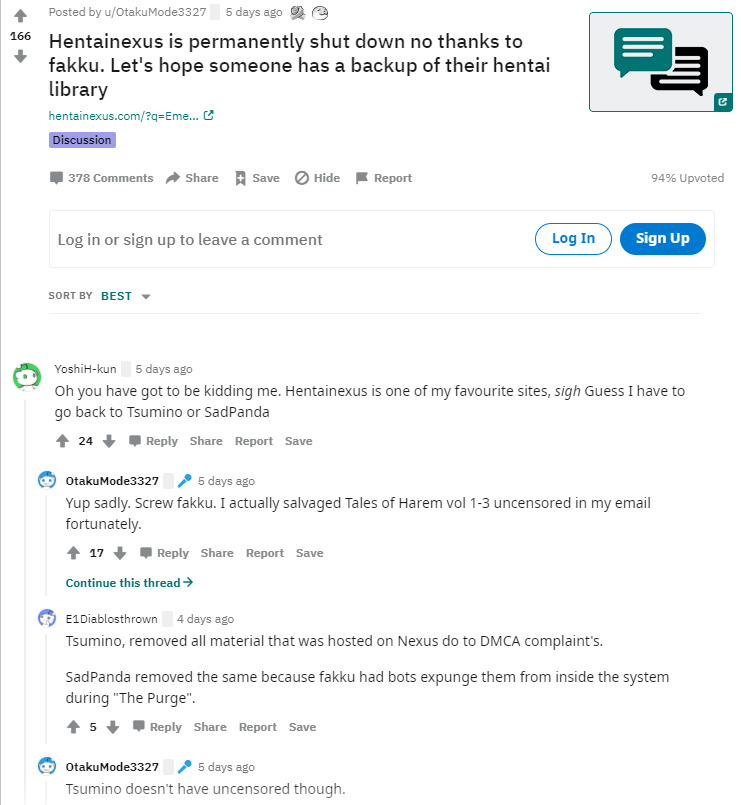Hide this post
The height and width of the screenshot is (805, 741).
[x=301, y=178]
